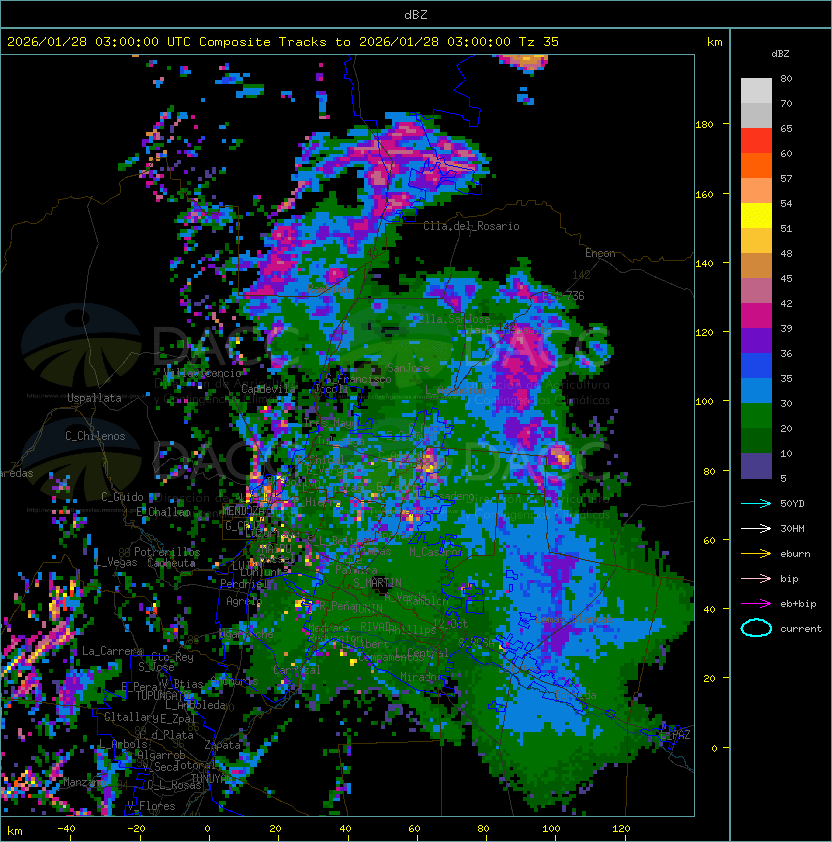Click the cyan 50YD track arrow in legend

[756, 503]
